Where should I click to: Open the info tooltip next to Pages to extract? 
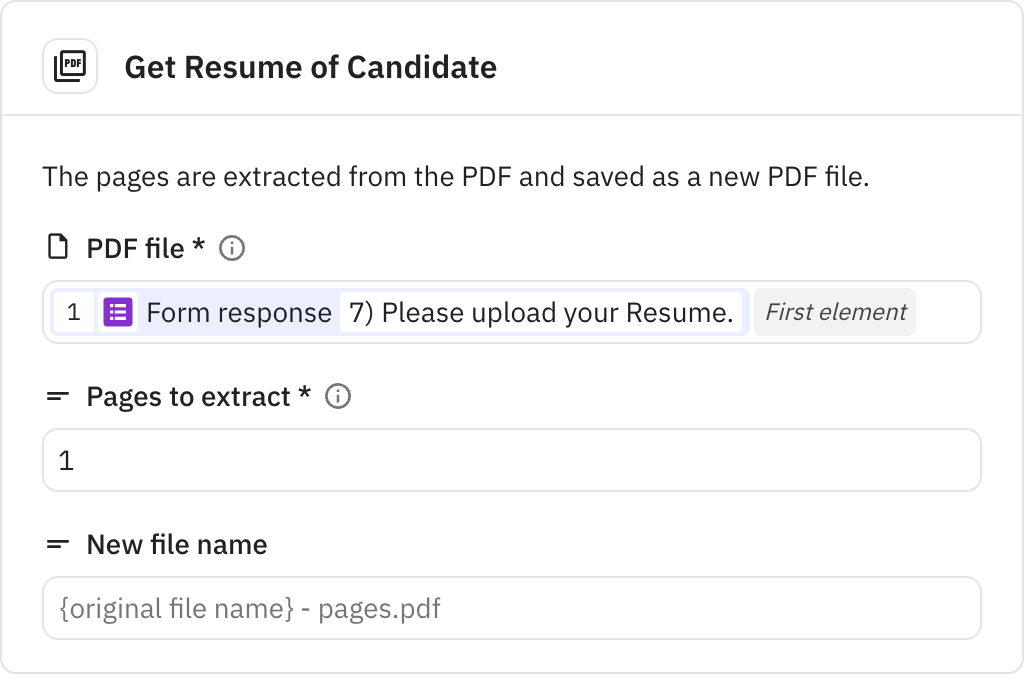pos(338,397)
